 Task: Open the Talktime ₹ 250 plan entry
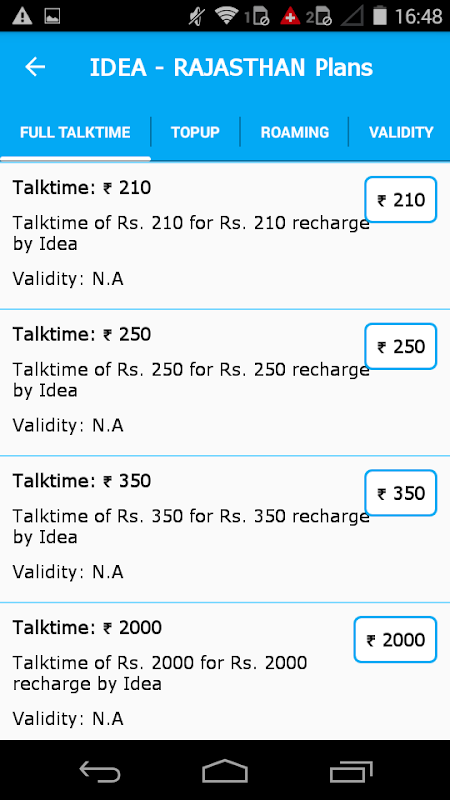[225, 383]
